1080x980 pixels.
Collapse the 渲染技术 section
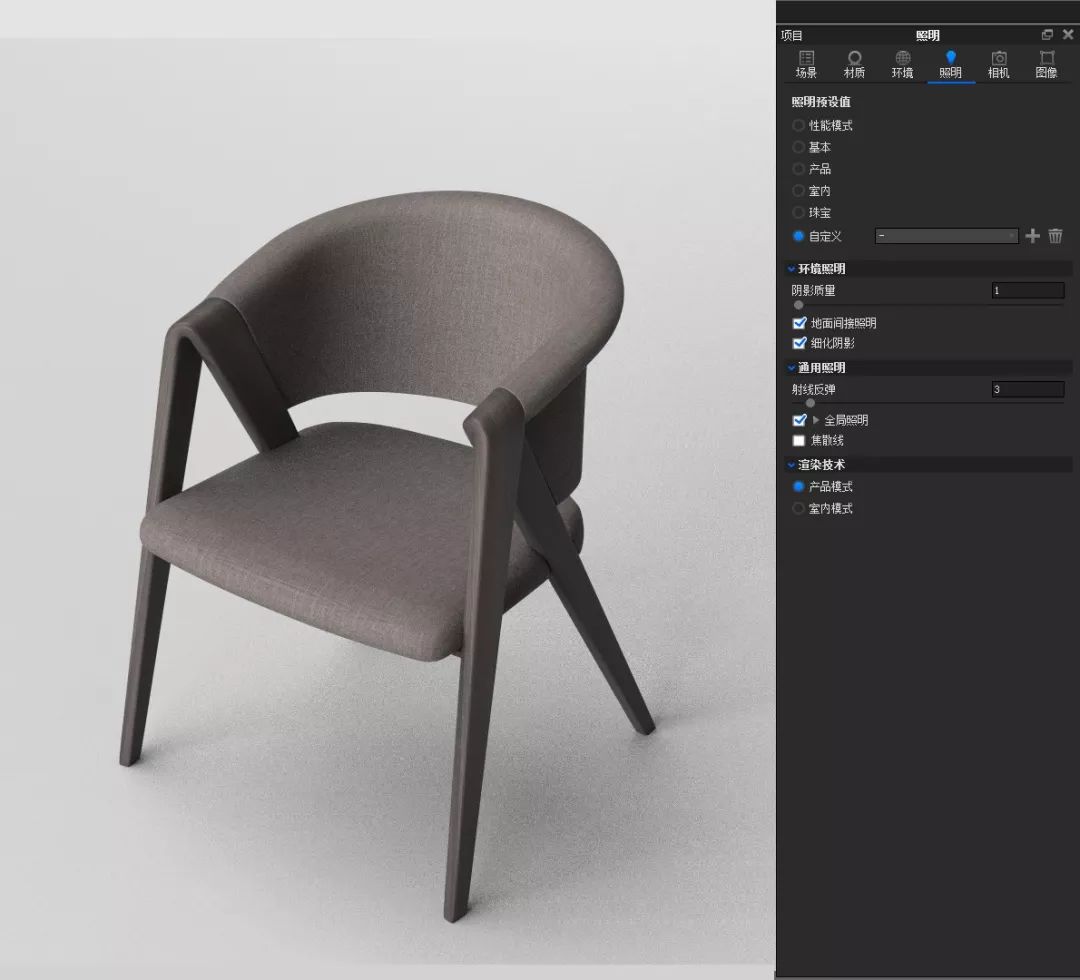pyautogui.click(x=792, y=465)
